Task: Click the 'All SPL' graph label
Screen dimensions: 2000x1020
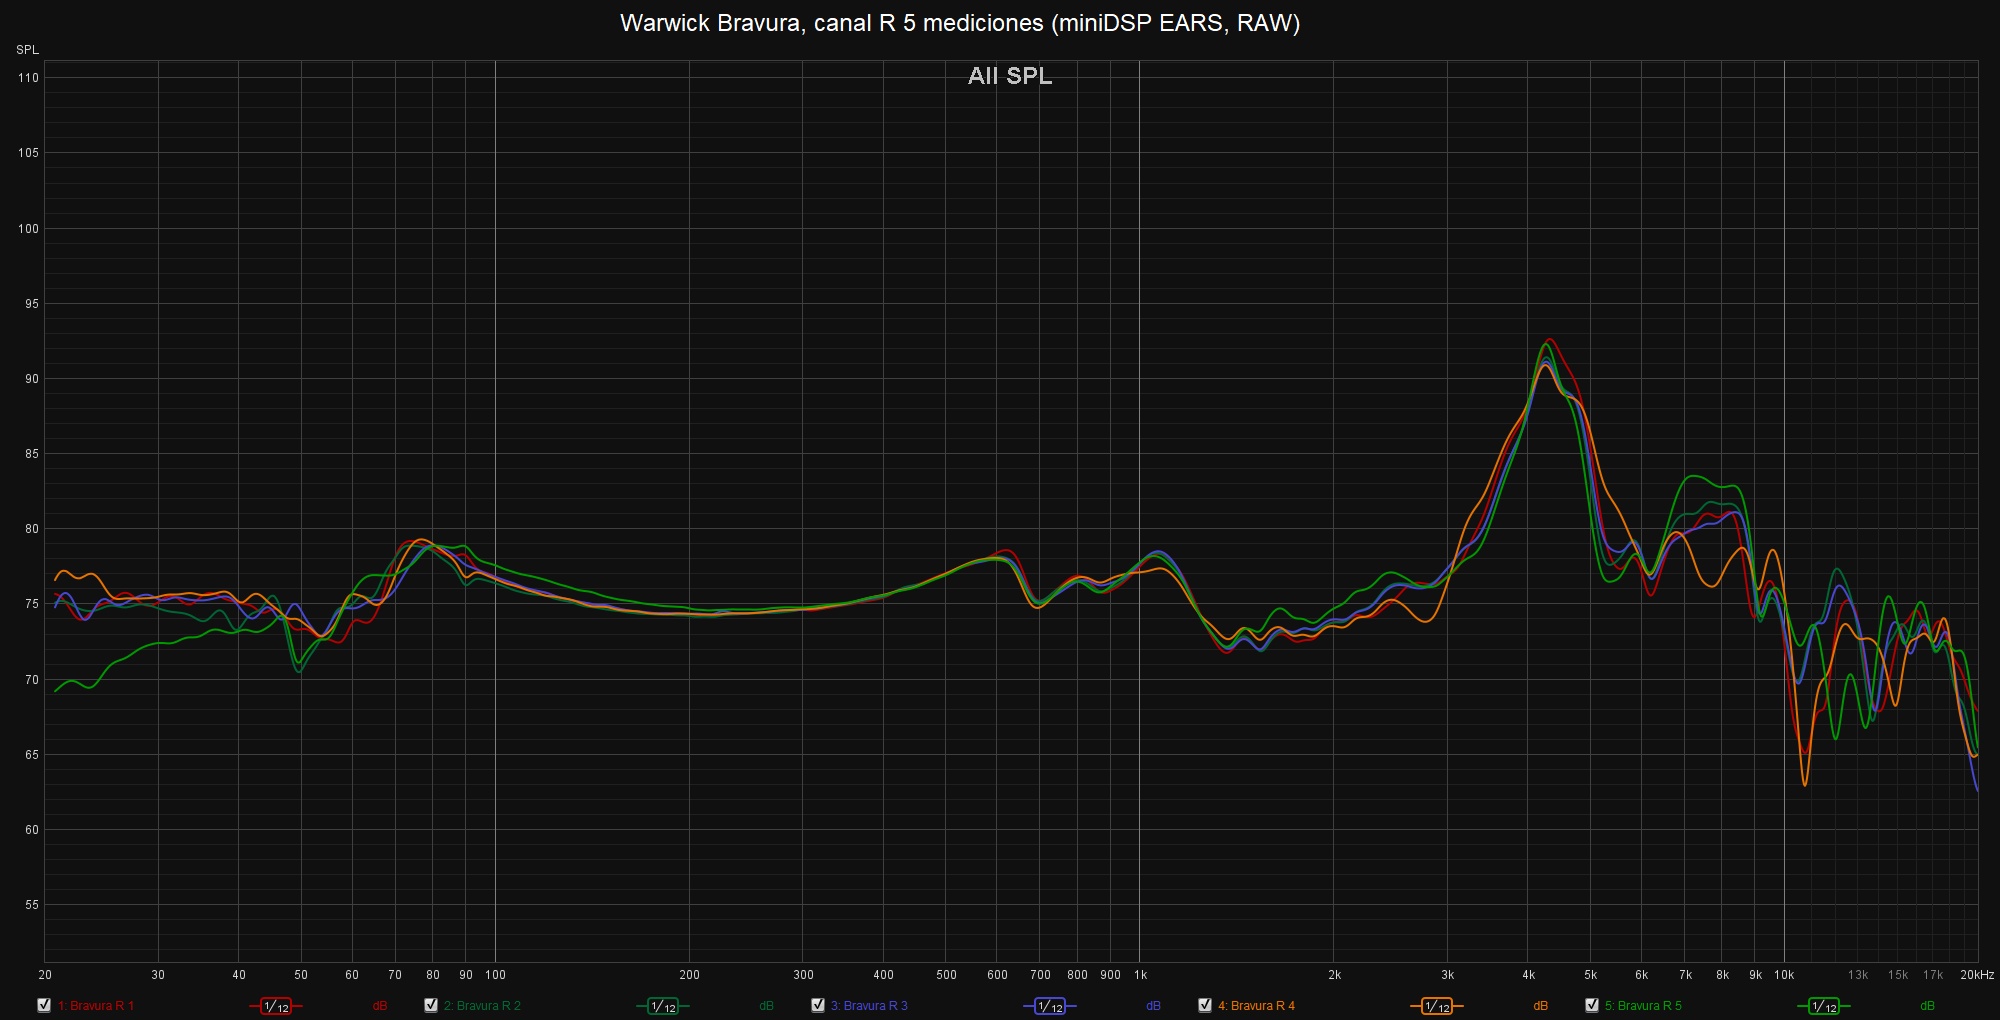Action: point(1010,76)
